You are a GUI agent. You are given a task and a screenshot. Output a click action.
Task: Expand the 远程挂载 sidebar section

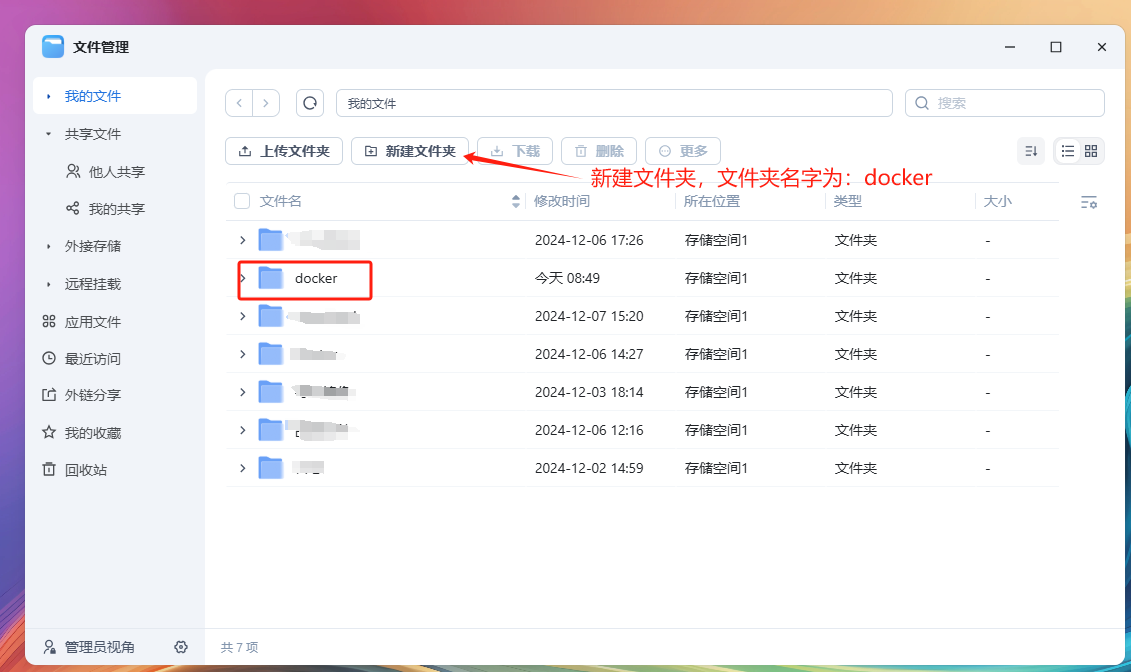coord(48,284)
